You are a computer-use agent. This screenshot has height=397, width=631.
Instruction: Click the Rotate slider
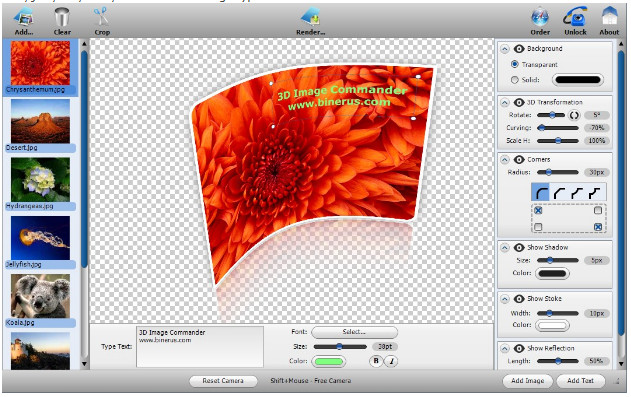pos(551,115)
